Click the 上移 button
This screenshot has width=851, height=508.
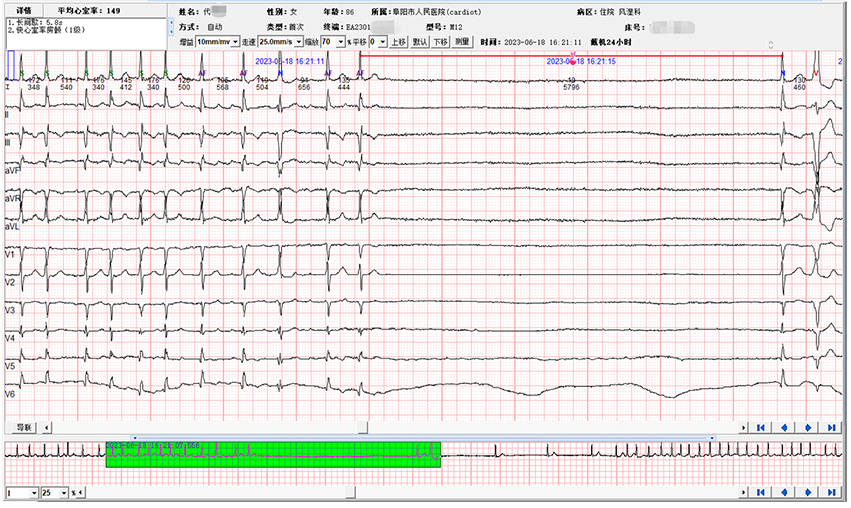[x=398, y=42]
